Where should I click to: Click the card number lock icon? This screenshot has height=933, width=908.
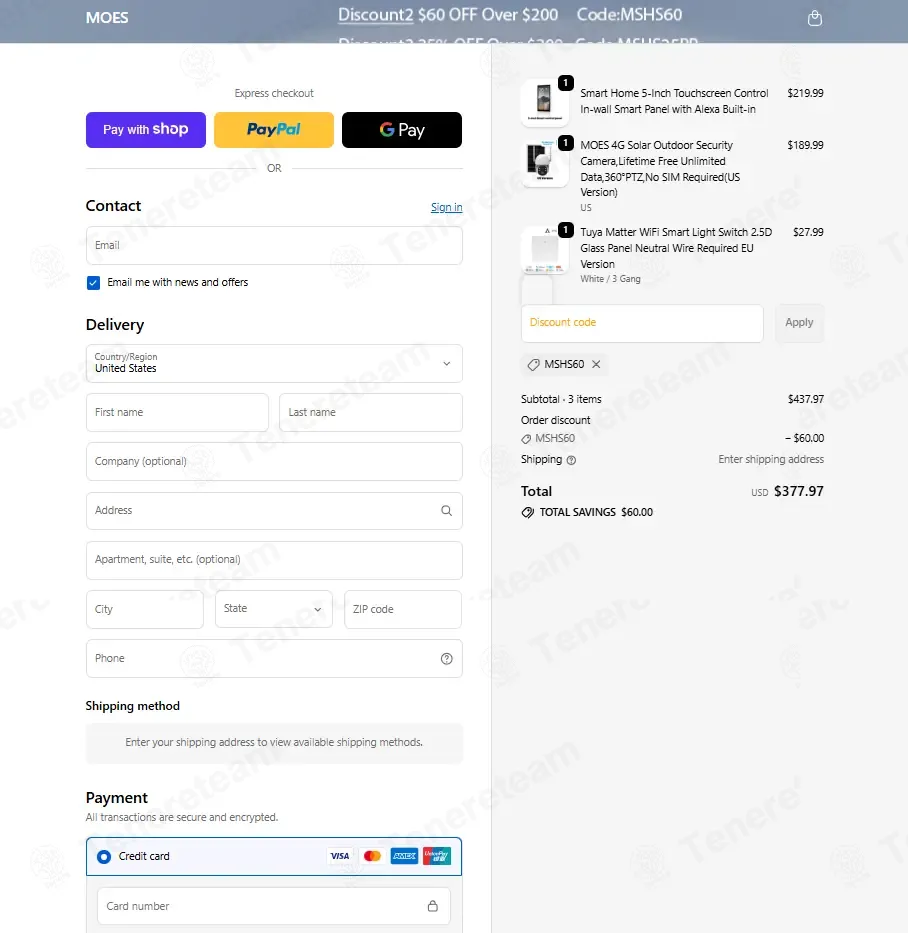tap(433, 906)
